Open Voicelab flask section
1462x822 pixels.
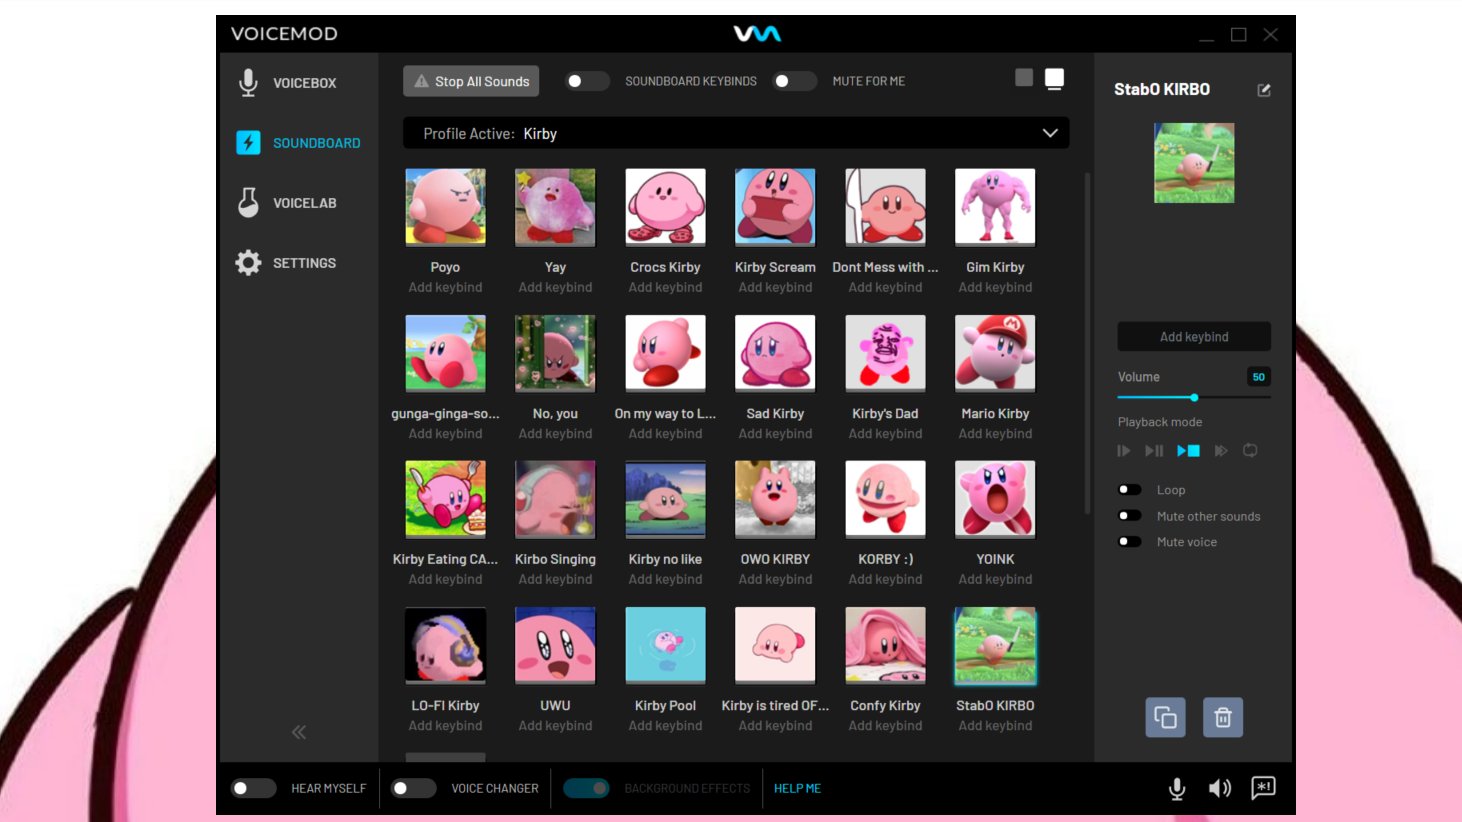pos(248,203)
